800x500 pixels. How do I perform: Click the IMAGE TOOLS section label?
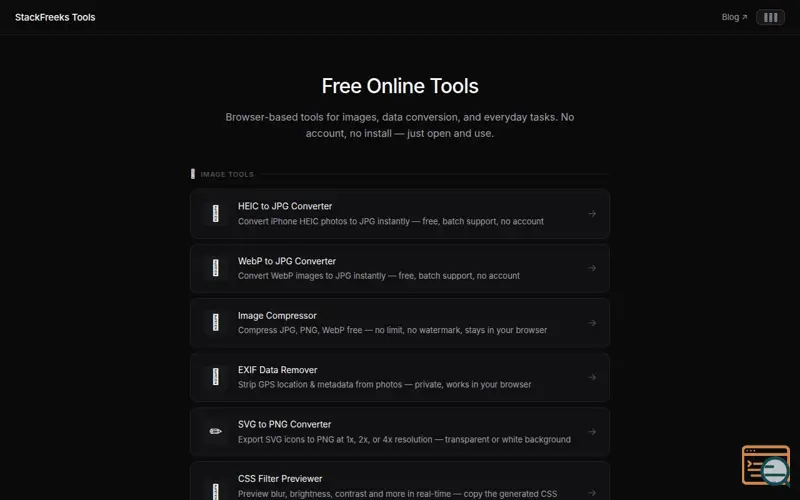pyautogui.click(x=227, y=174)
